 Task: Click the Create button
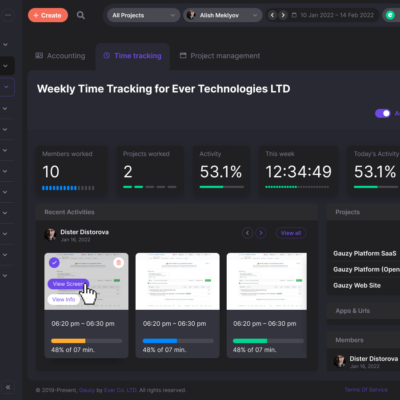pyautogui.click(x=48, y=15)
